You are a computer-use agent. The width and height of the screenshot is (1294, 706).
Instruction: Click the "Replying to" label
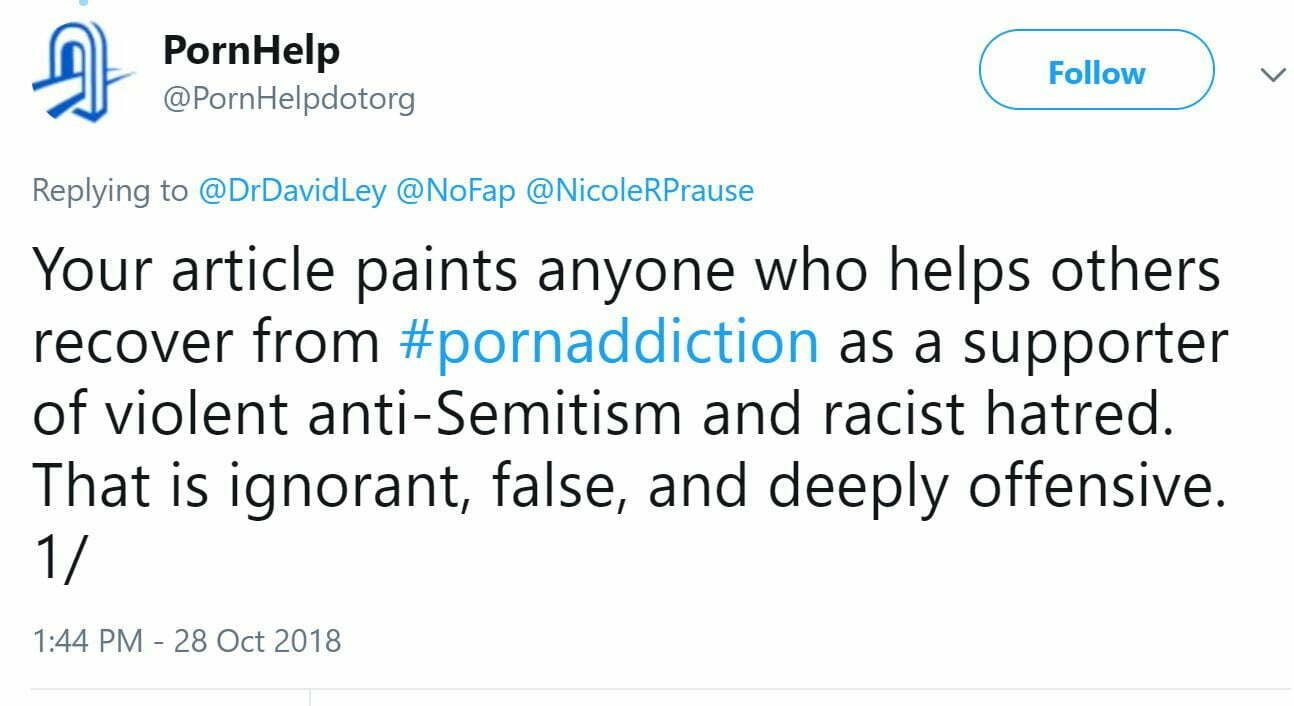tap(110, 190)
